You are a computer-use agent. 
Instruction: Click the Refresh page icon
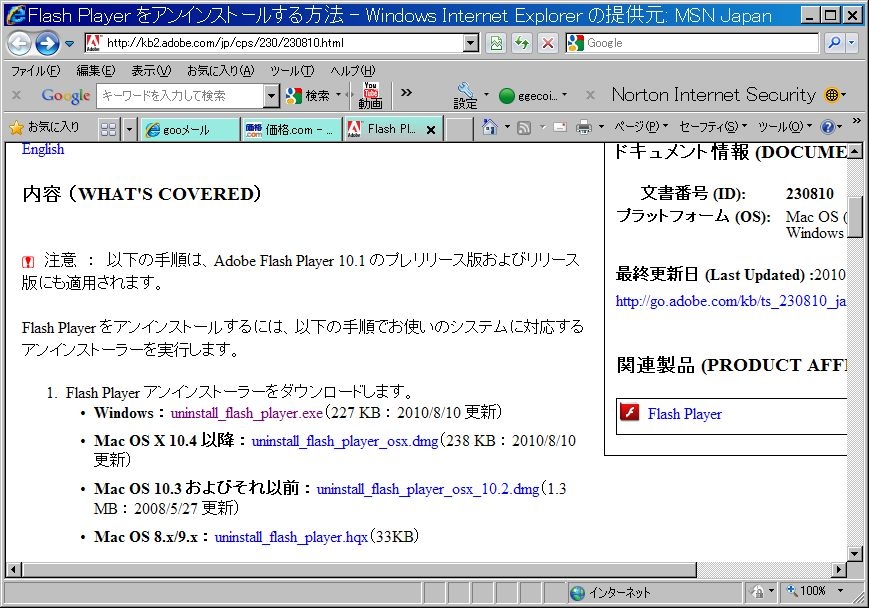(x=522, y=43)
